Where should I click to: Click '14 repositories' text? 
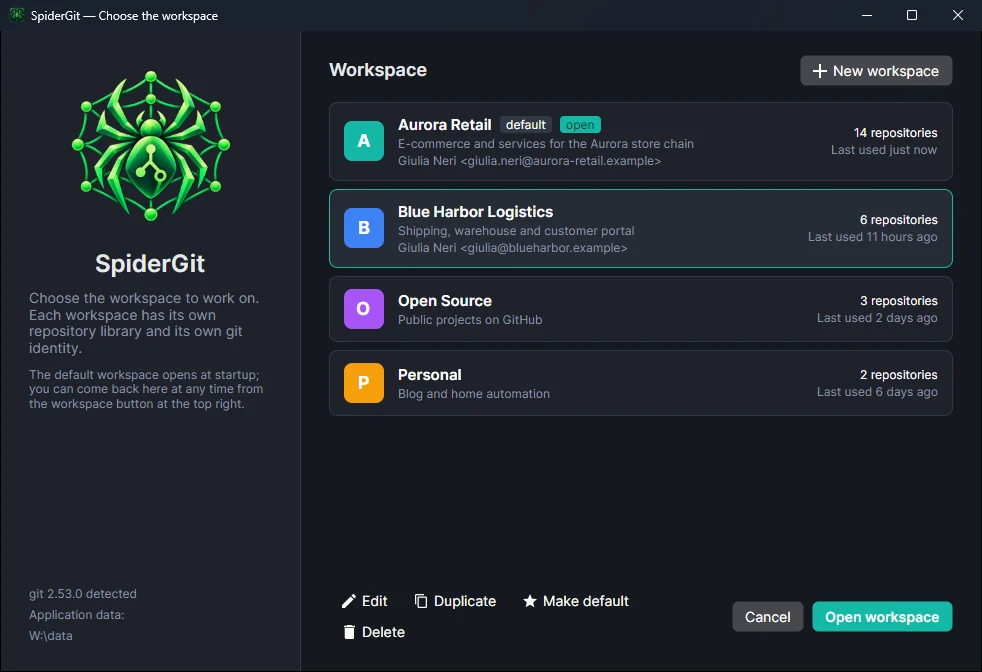click(896, 133)
